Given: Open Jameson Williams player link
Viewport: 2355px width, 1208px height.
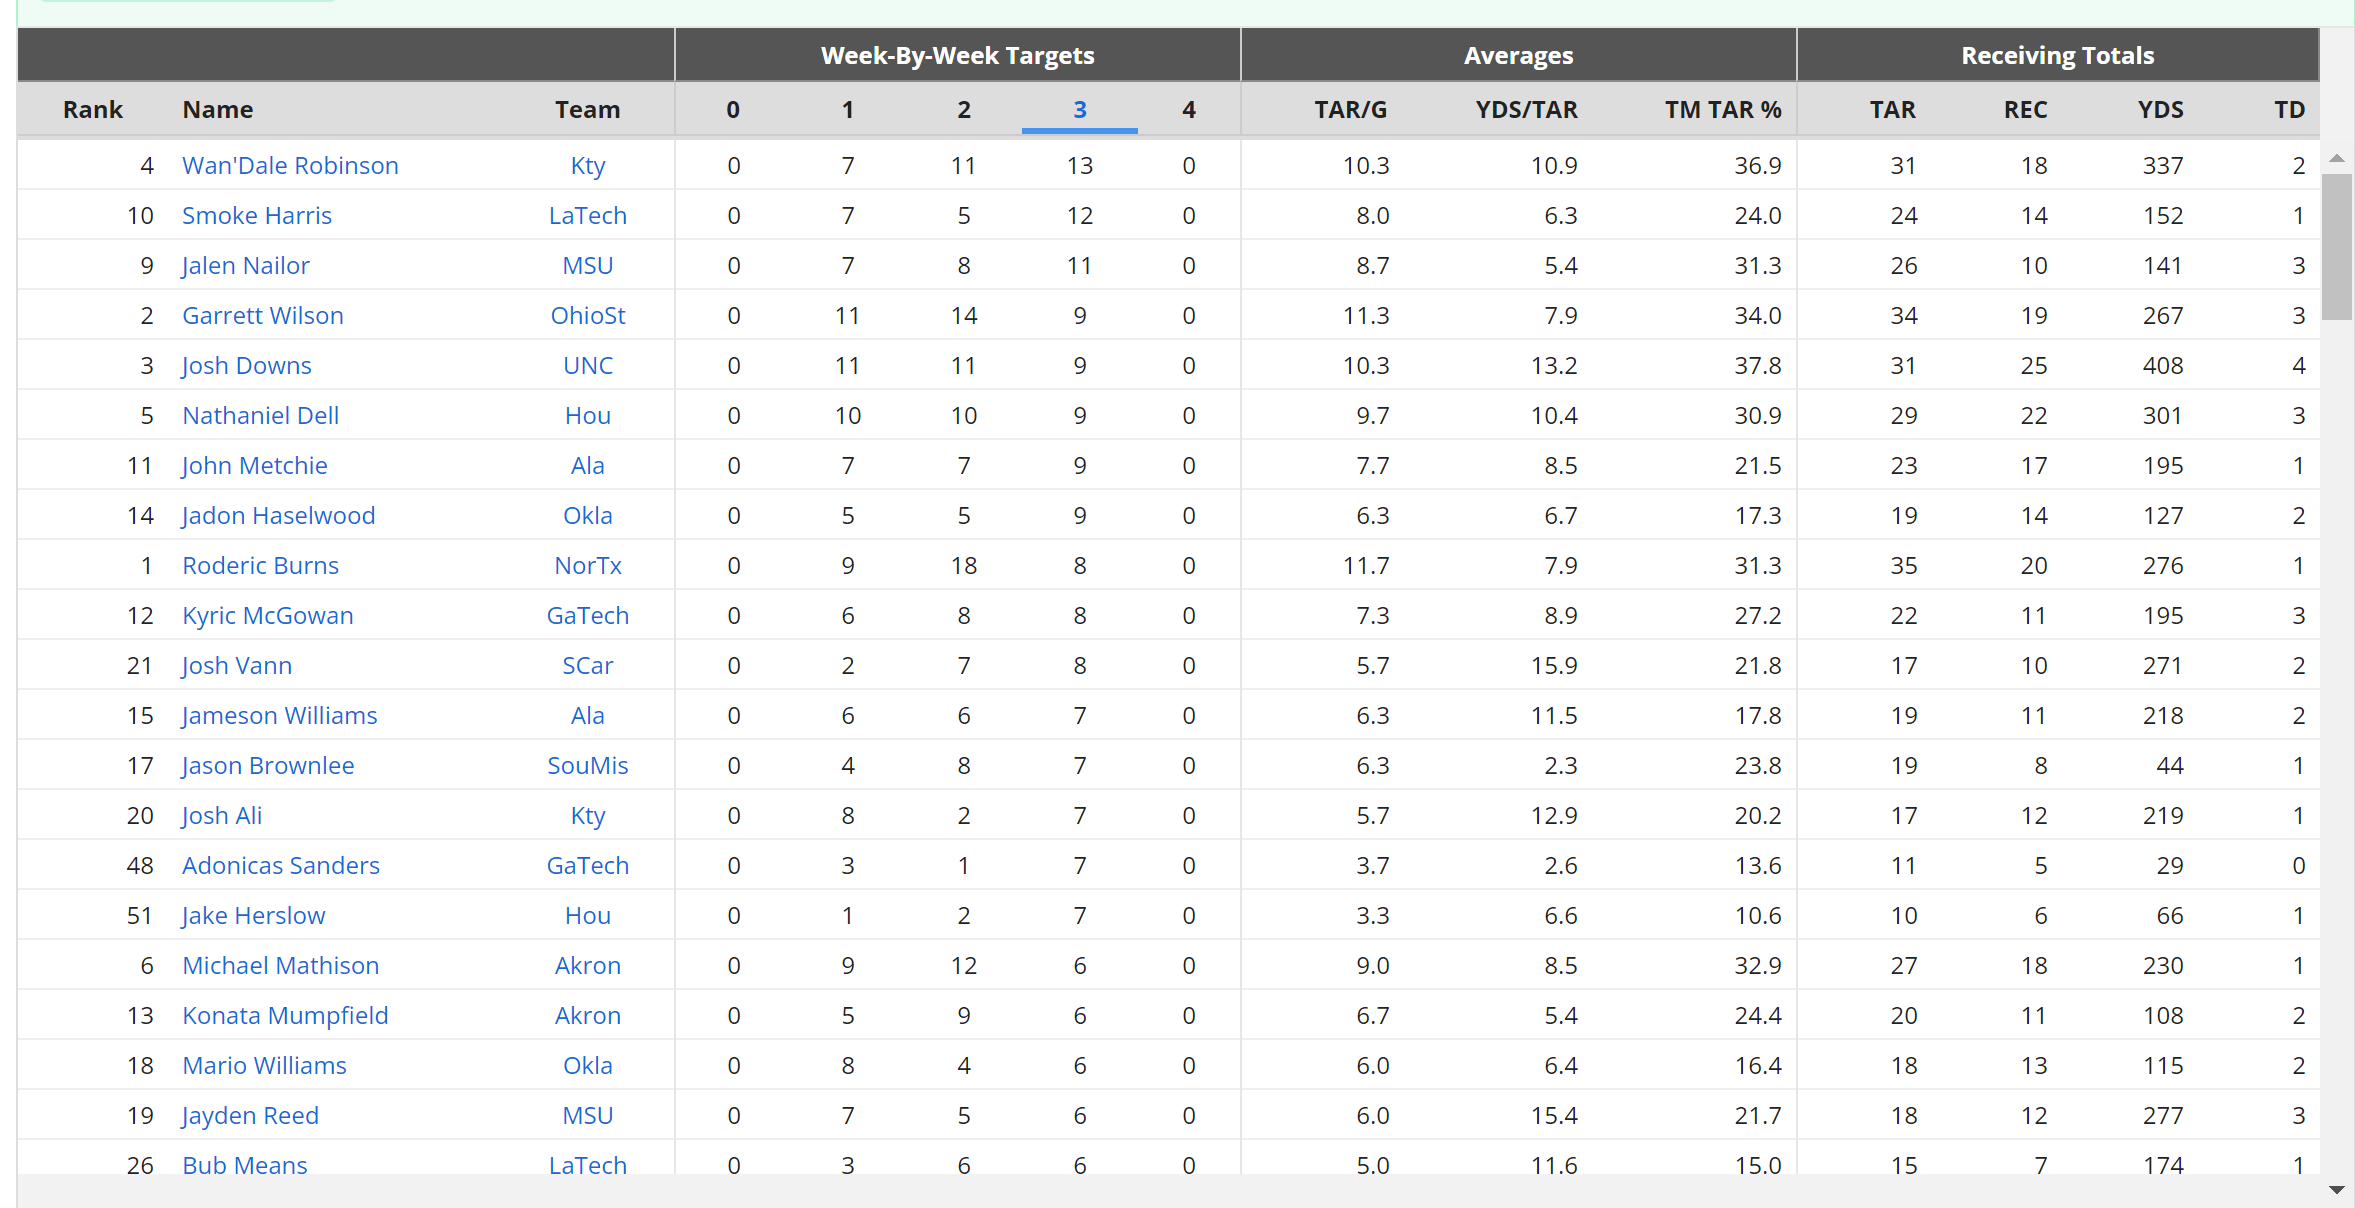Looking at the screenshot, I should point(279,715).
